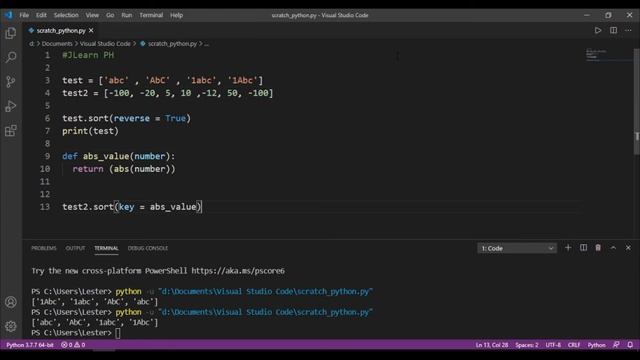Open the Manage gear icon
640x360 pixels.
point(11,326)
